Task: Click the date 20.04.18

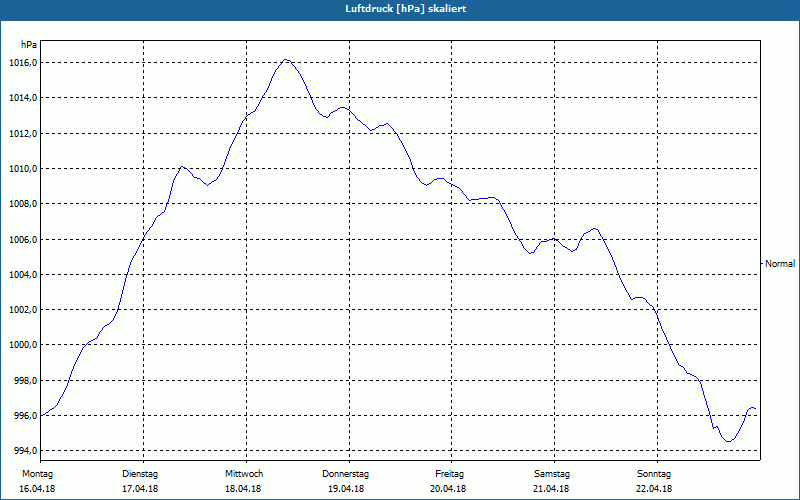Action: [x=448, y=489]
